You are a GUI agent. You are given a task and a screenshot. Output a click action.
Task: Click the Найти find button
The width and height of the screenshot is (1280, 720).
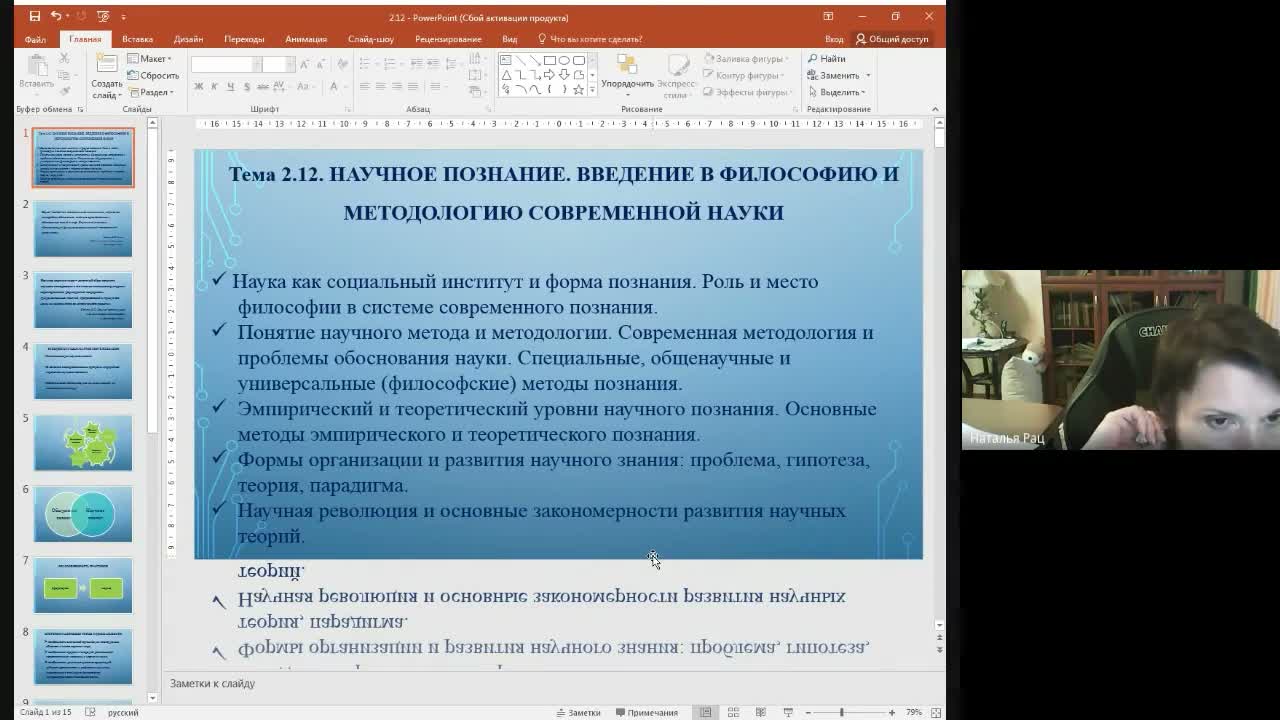(827, 59)
